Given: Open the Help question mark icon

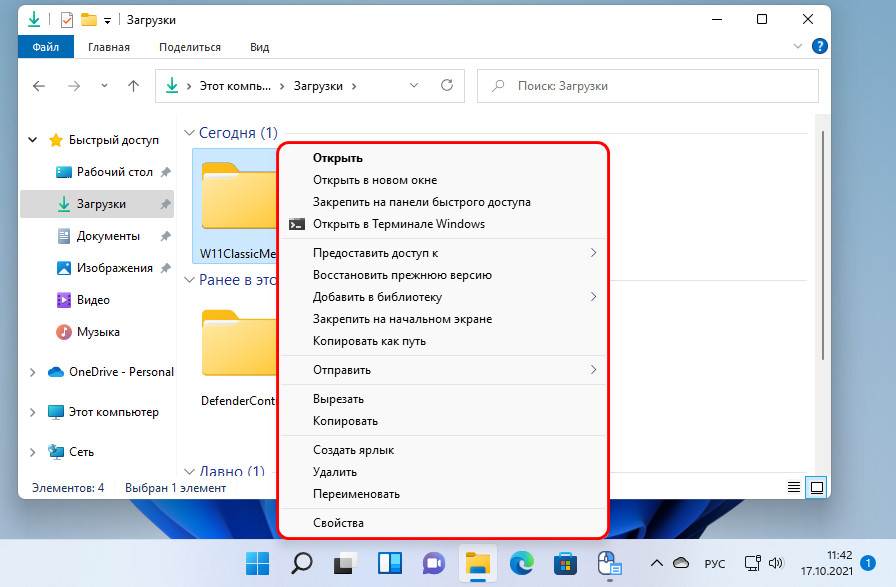Looking at the screenshot, I should (819, 46).
